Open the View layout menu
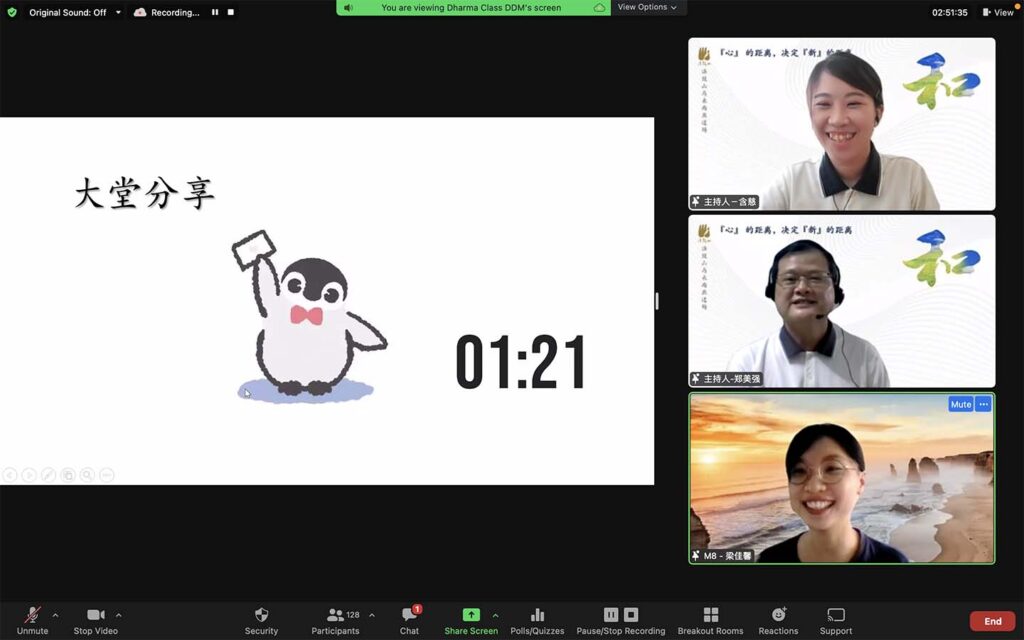Image resolution: width=1024 pixels, height=640 pixels. [x=997, y=12]
